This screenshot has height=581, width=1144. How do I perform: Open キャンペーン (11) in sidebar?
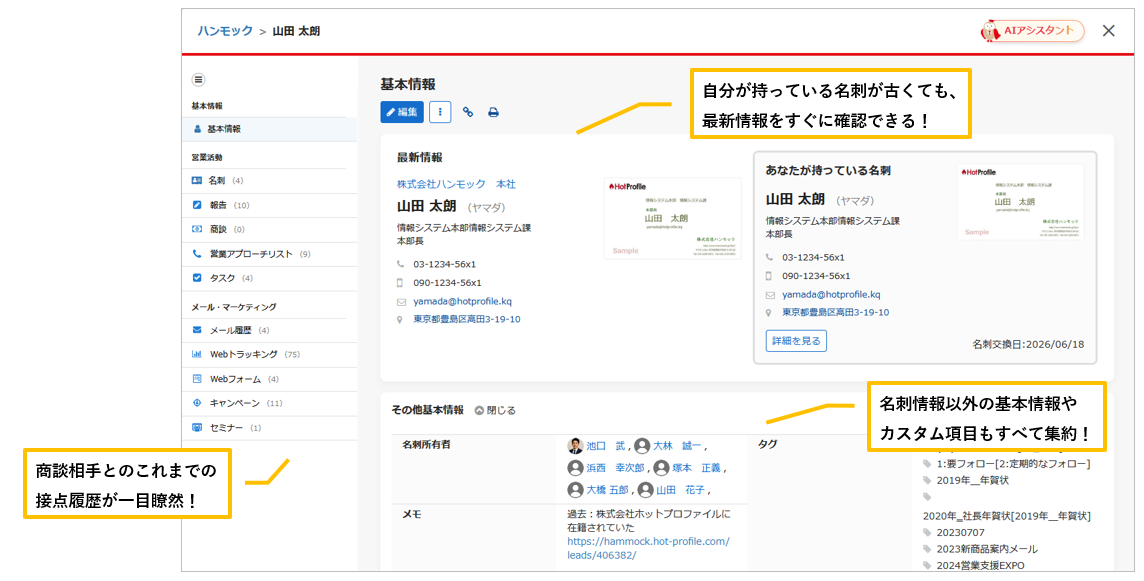(270, 403)
